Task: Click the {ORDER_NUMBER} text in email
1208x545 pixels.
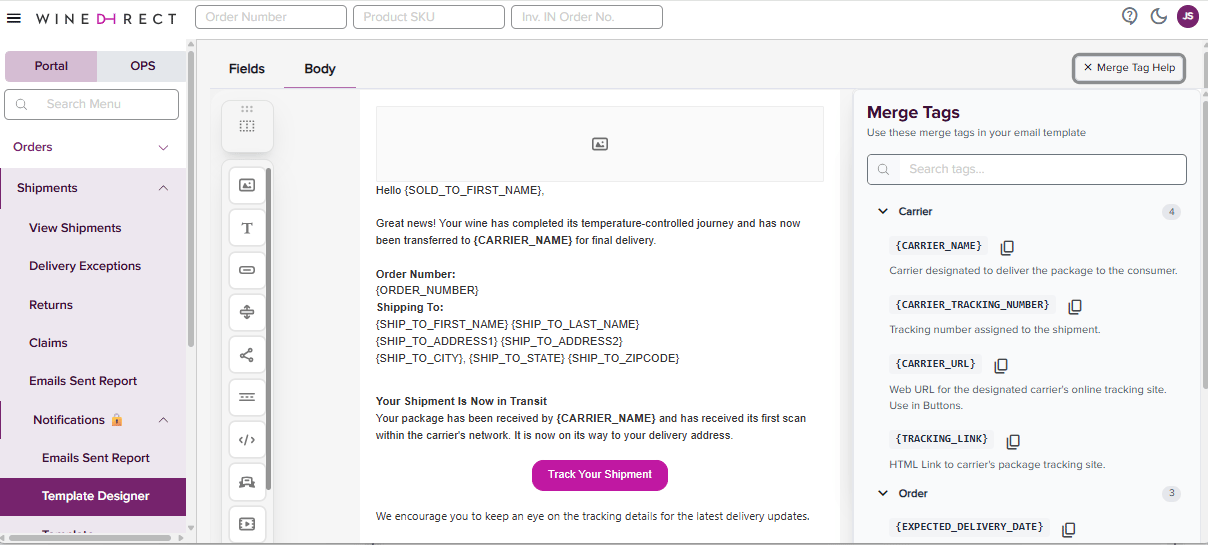Action: [x=427, y=290]
